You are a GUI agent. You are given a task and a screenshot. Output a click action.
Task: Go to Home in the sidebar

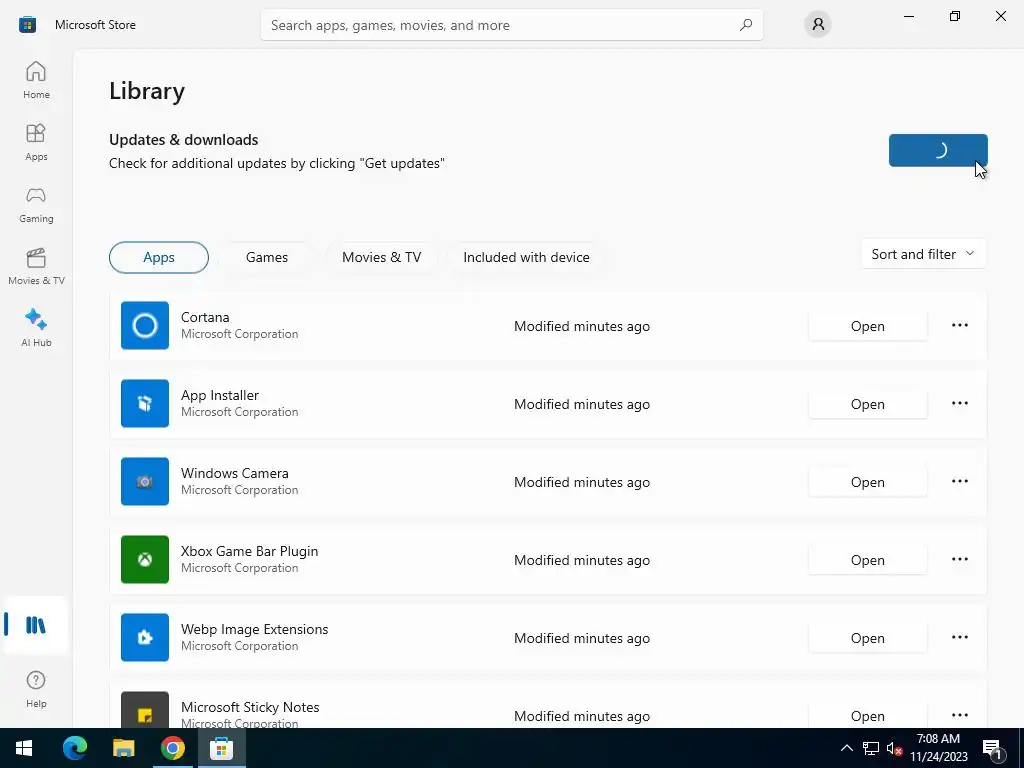(x=36, y=80)
